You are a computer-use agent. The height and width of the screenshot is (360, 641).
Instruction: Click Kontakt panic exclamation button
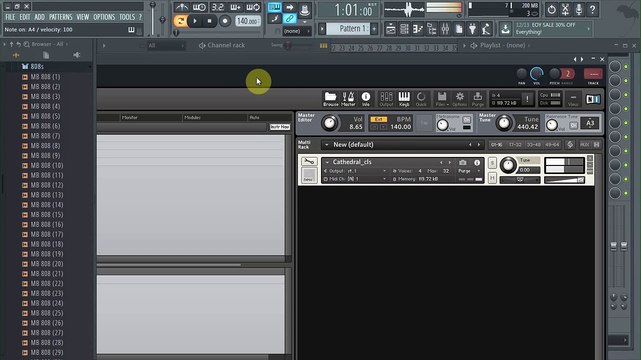point(527,99)
